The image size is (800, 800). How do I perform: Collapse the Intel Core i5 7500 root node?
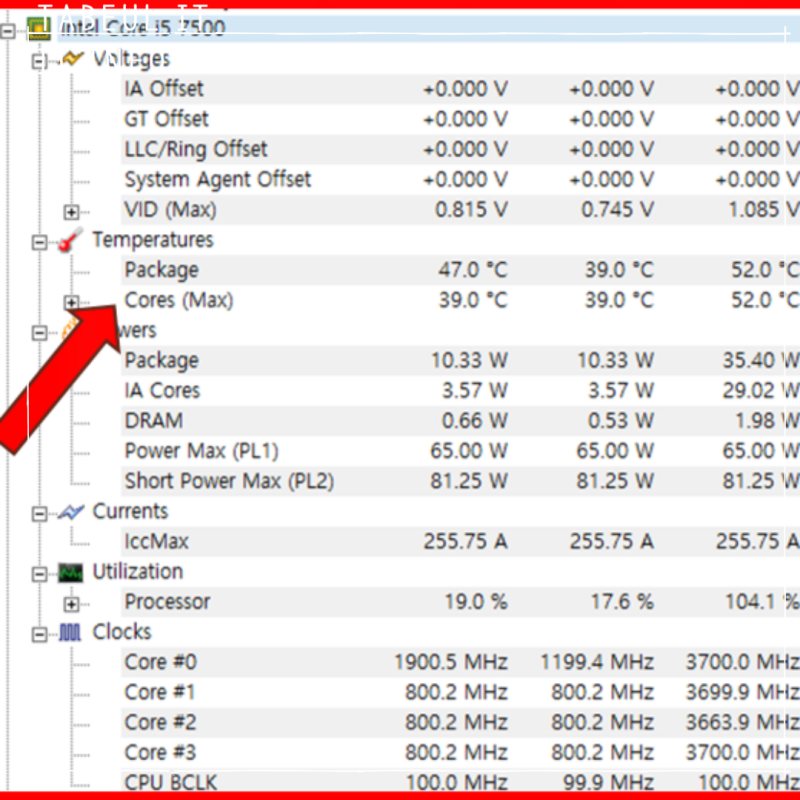[7, 32]
